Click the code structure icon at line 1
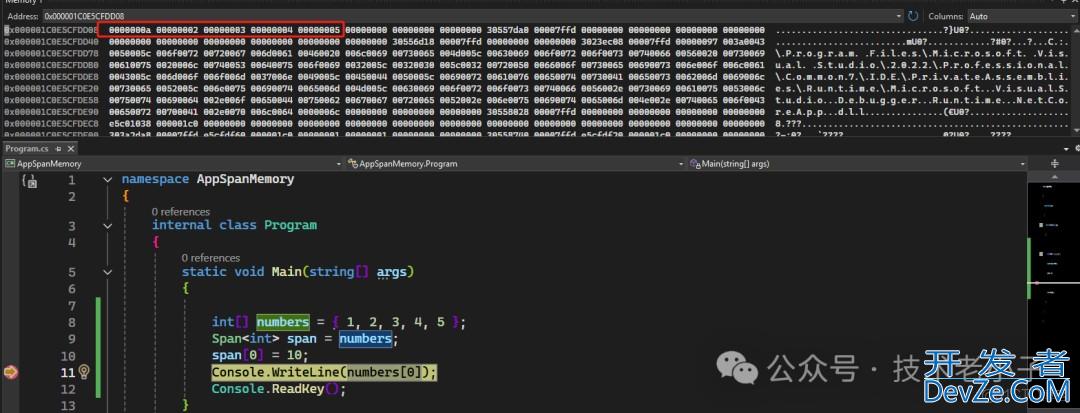 (x=30, y=181)
